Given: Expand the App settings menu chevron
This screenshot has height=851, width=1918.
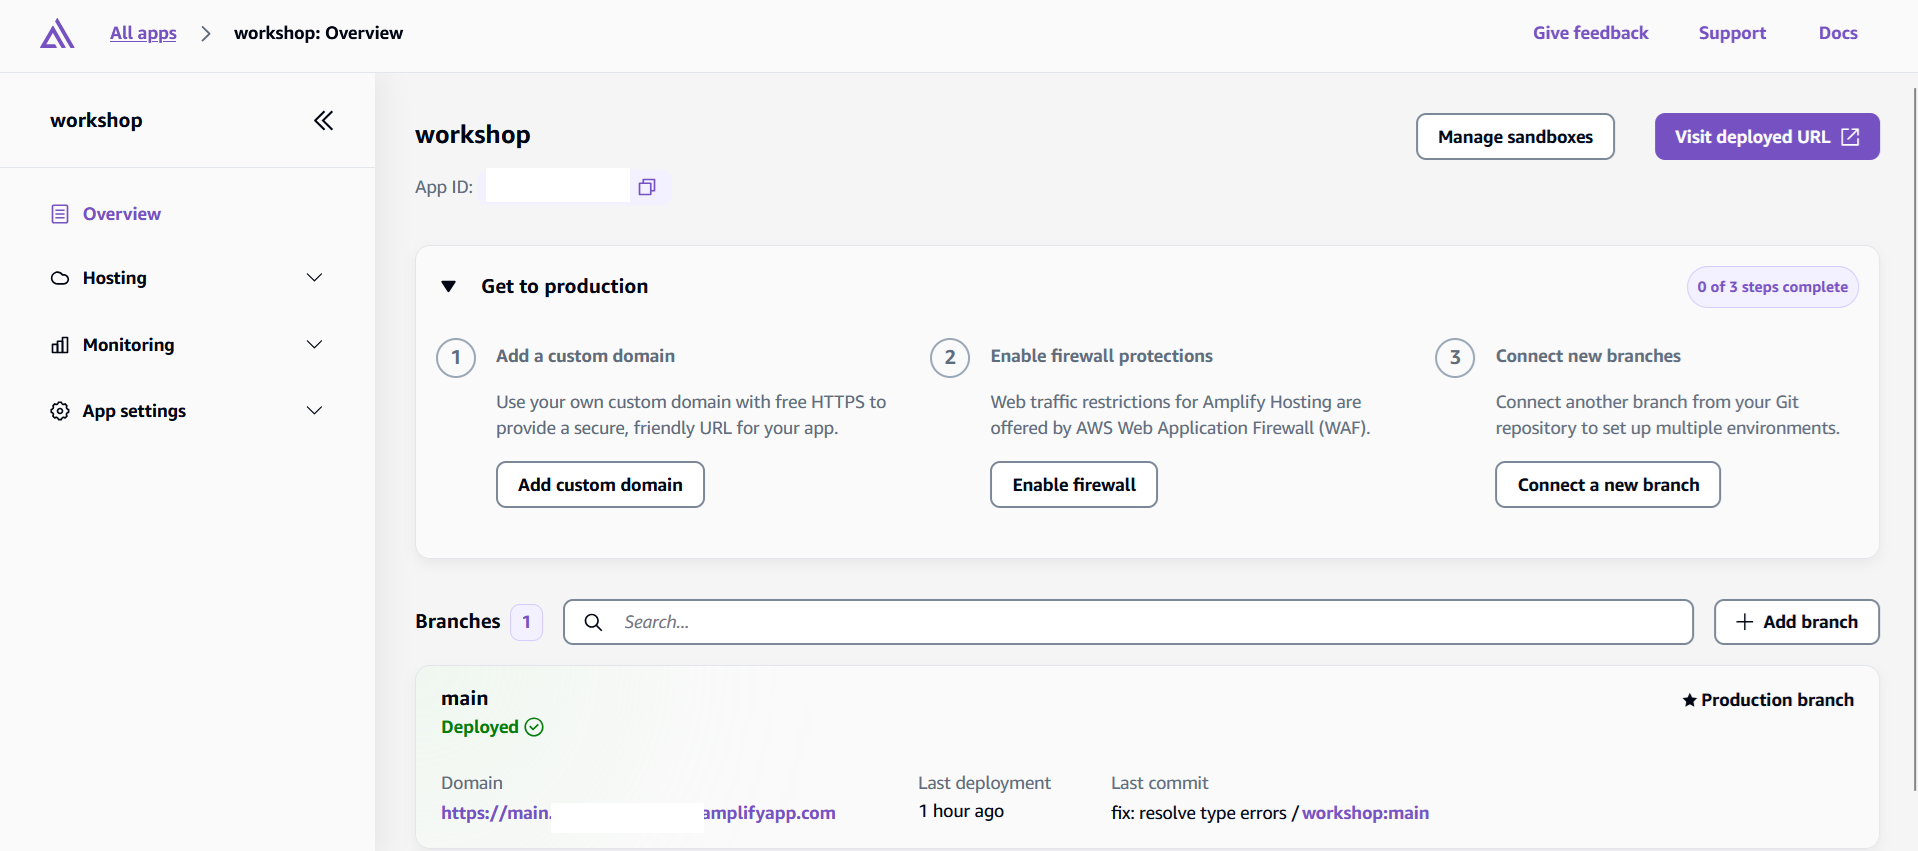Looking at the screenshot, I should [314, 411].
